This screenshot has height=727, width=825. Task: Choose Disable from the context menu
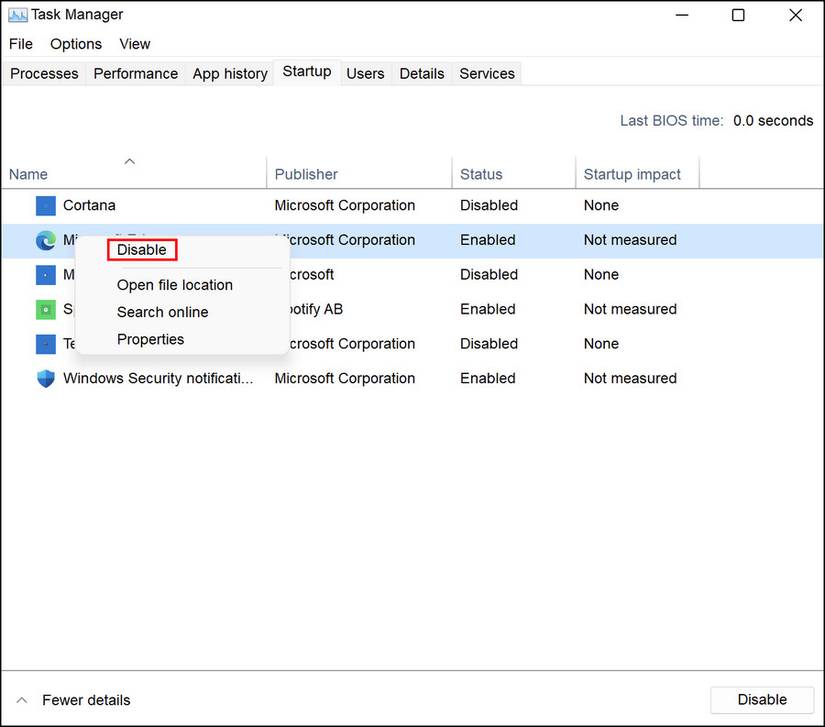(x=141, y=250)
